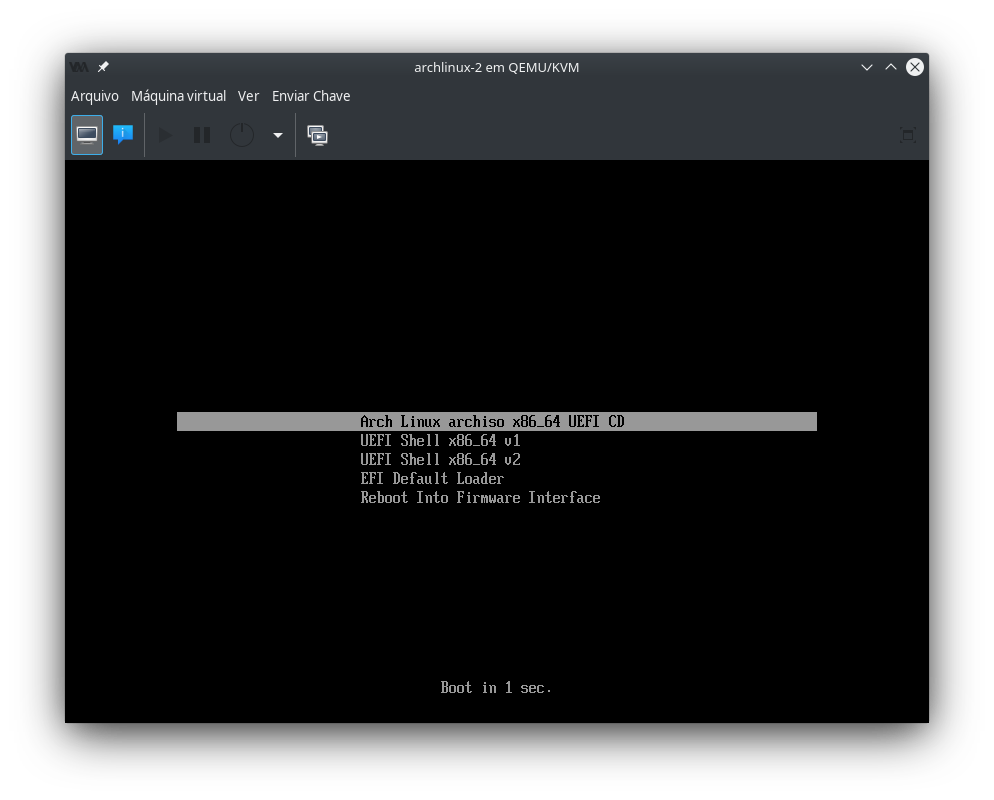
Task: Show the graphical console view
Action: [87, 135]
